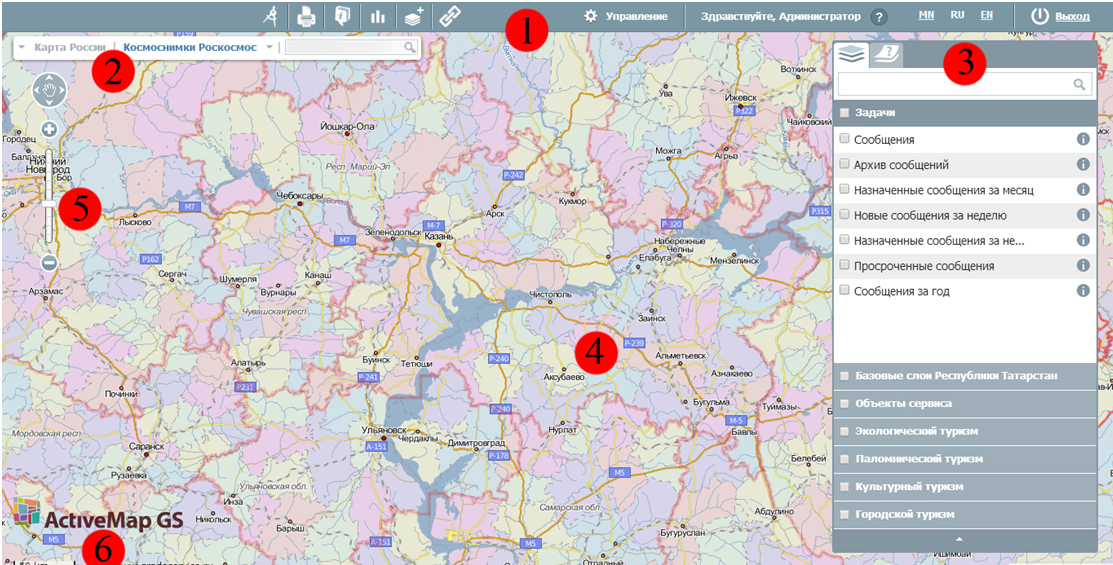
Task: Select the Карта России base map
Action: [x=70, y=48]
